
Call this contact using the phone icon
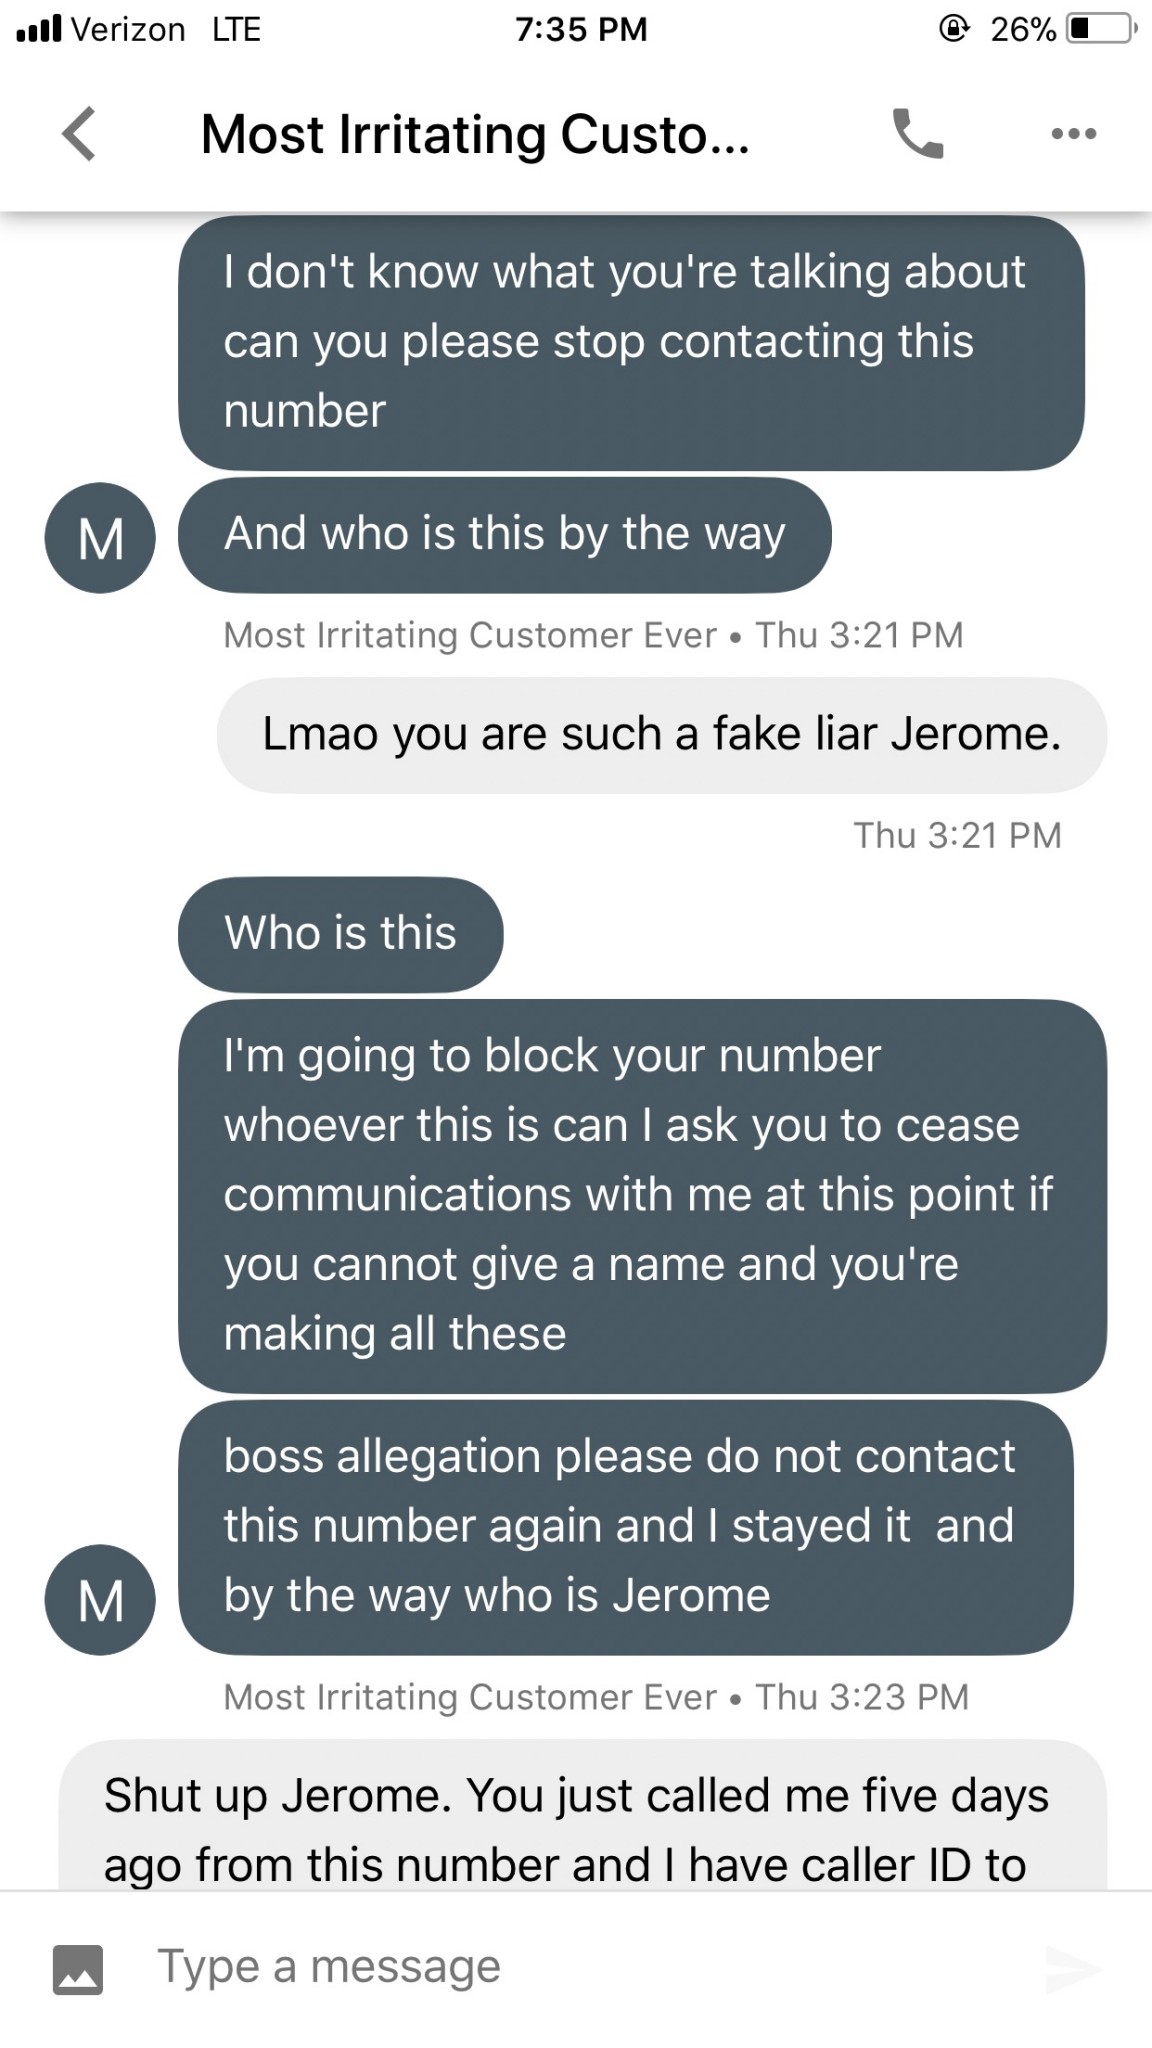tap(917, 134)
